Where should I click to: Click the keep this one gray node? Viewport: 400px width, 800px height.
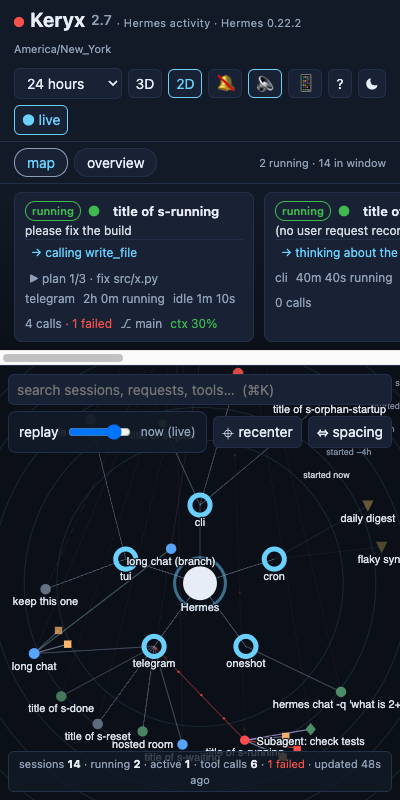click(45, 589)
